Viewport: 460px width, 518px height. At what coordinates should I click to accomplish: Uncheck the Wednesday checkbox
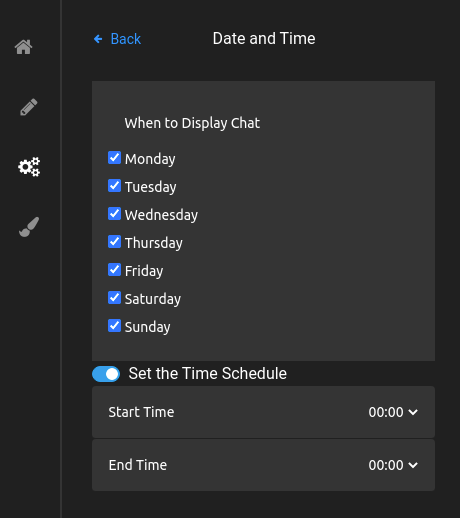[114, 214]
